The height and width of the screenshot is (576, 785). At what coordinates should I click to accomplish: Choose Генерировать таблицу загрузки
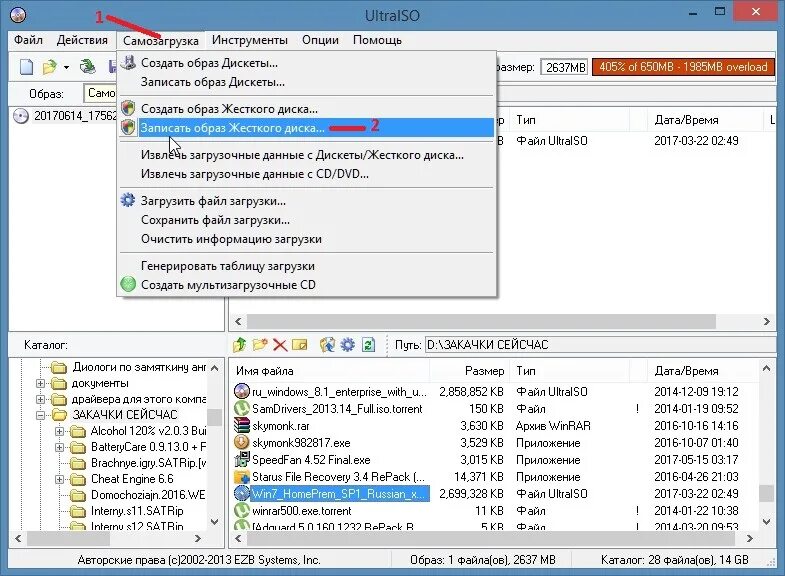307,266
